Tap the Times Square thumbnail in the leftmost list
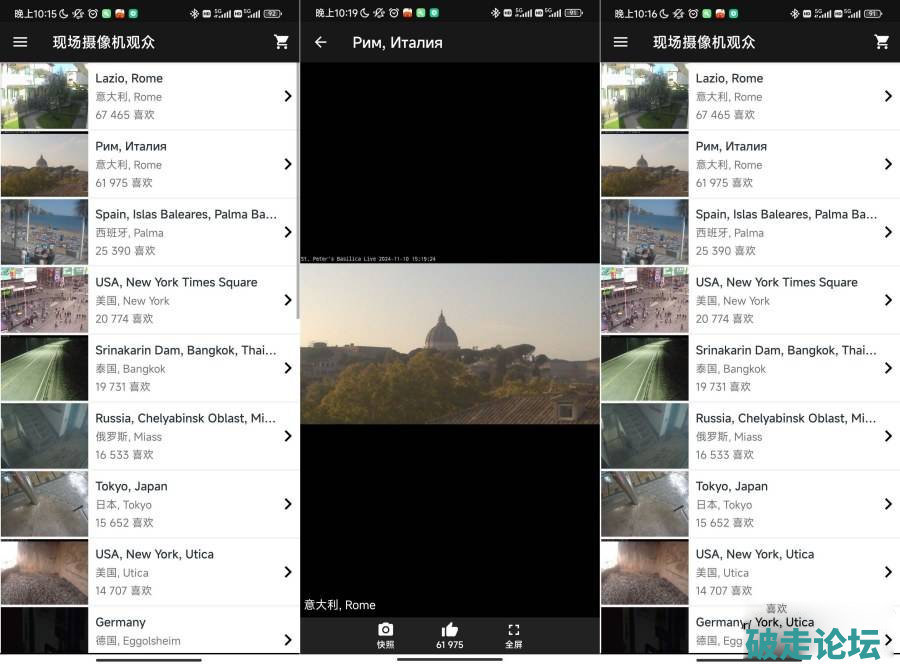Viewport: 900px width, 666px height. pyautogui.click(x=44, y=300)
